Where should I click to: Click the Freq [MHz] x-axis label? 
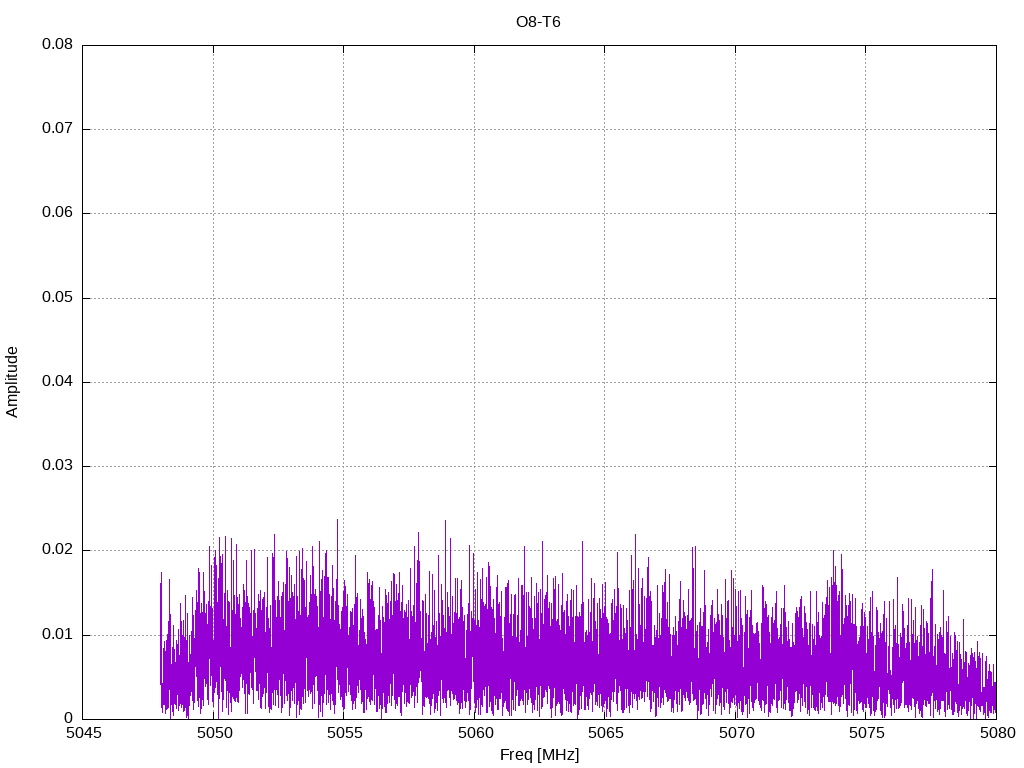[539, 755]
